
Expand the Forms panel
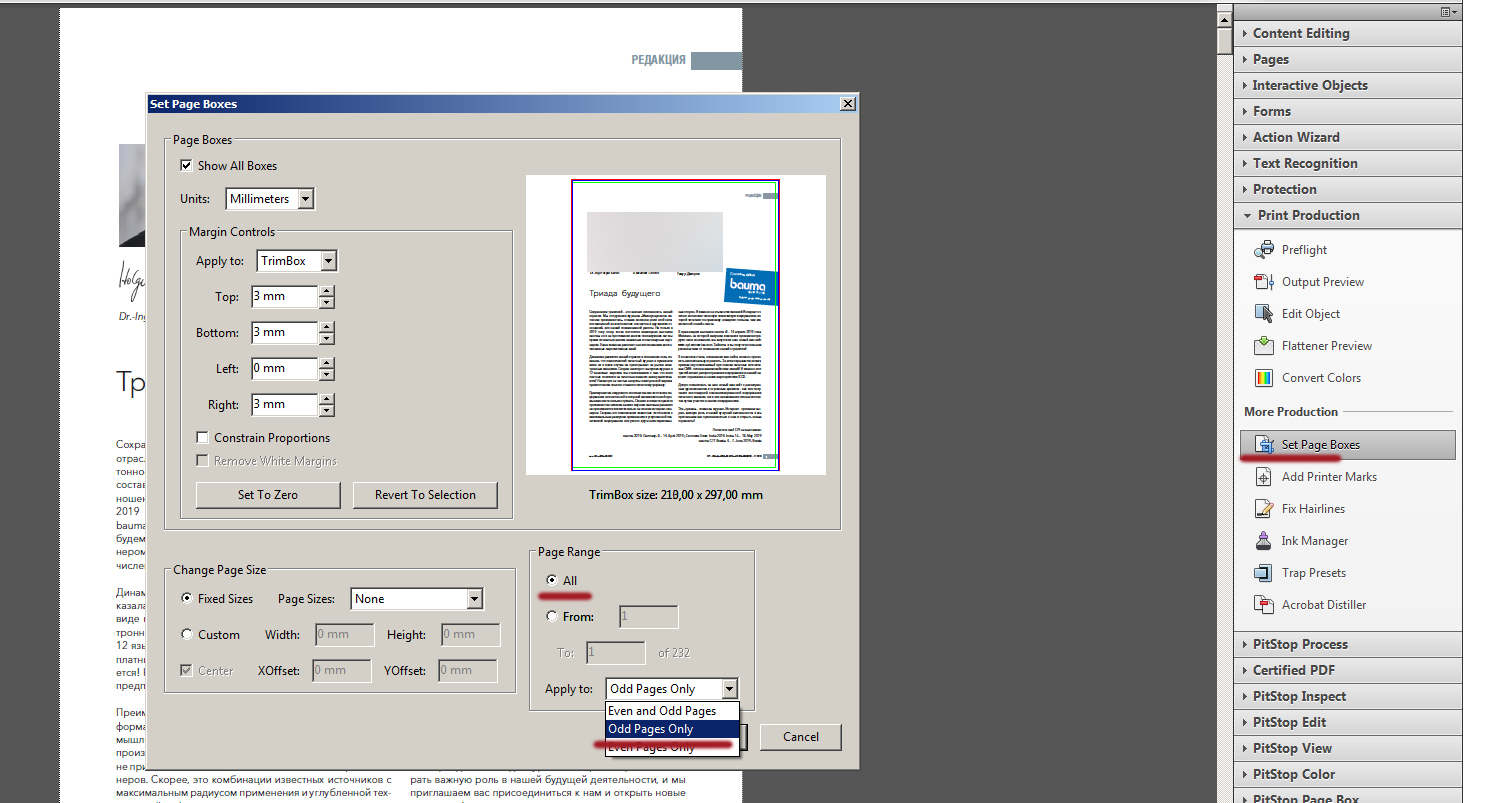pyautogui.click(x=1347, y=111)
